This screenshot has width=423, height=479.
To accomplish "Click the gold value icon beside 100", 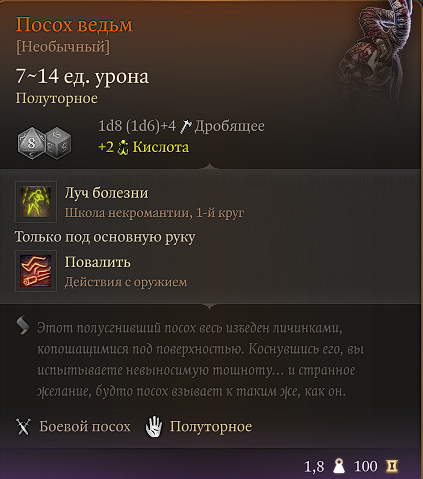I will click(x=392, y=466).
